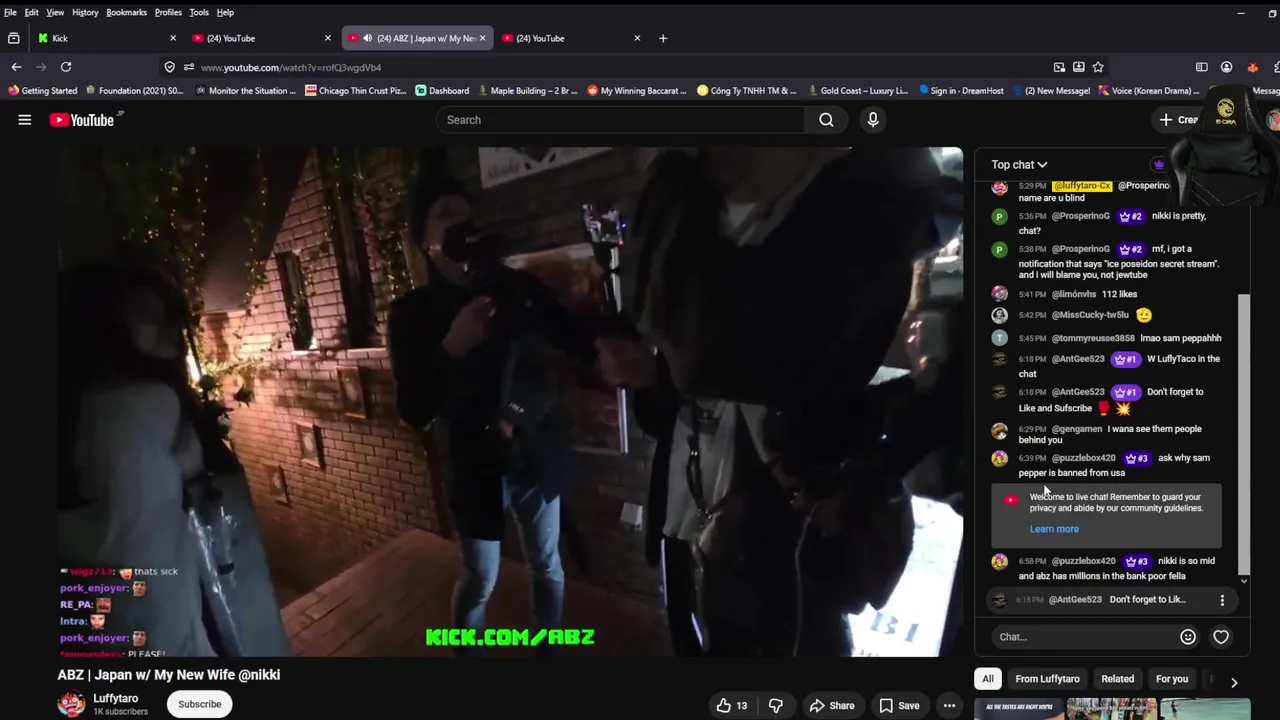Open more actions under the video

pos(949,705)
